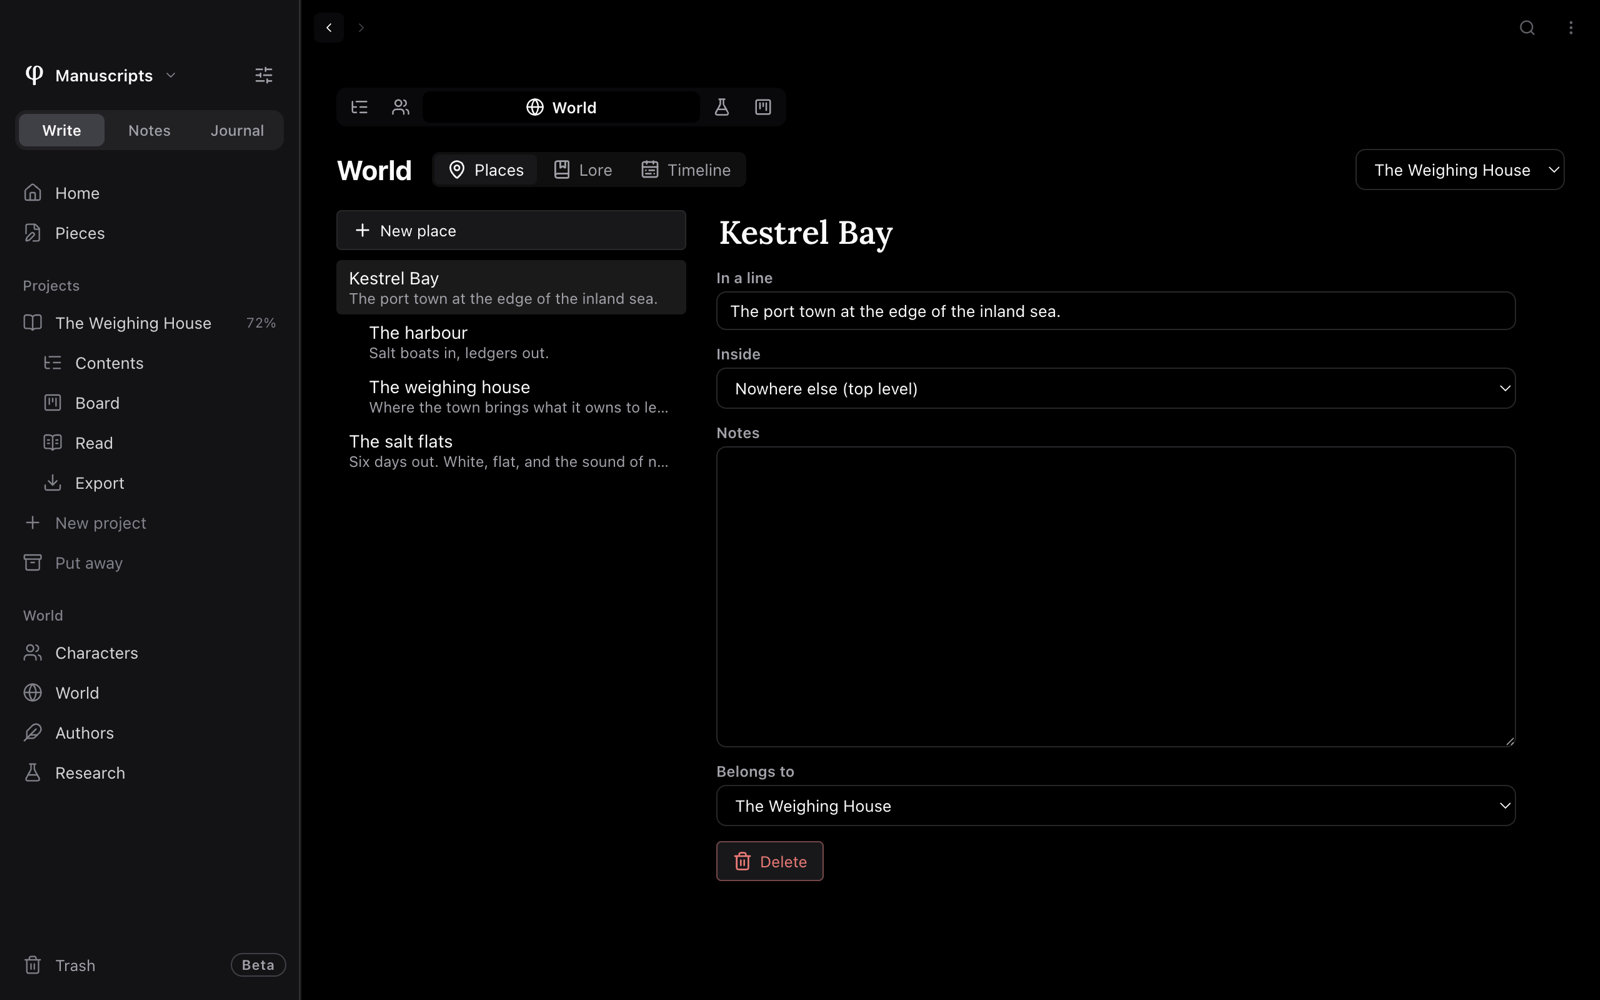Go forward with the right arrow
Viewport: 1600px width, 1000px height.
361,28
